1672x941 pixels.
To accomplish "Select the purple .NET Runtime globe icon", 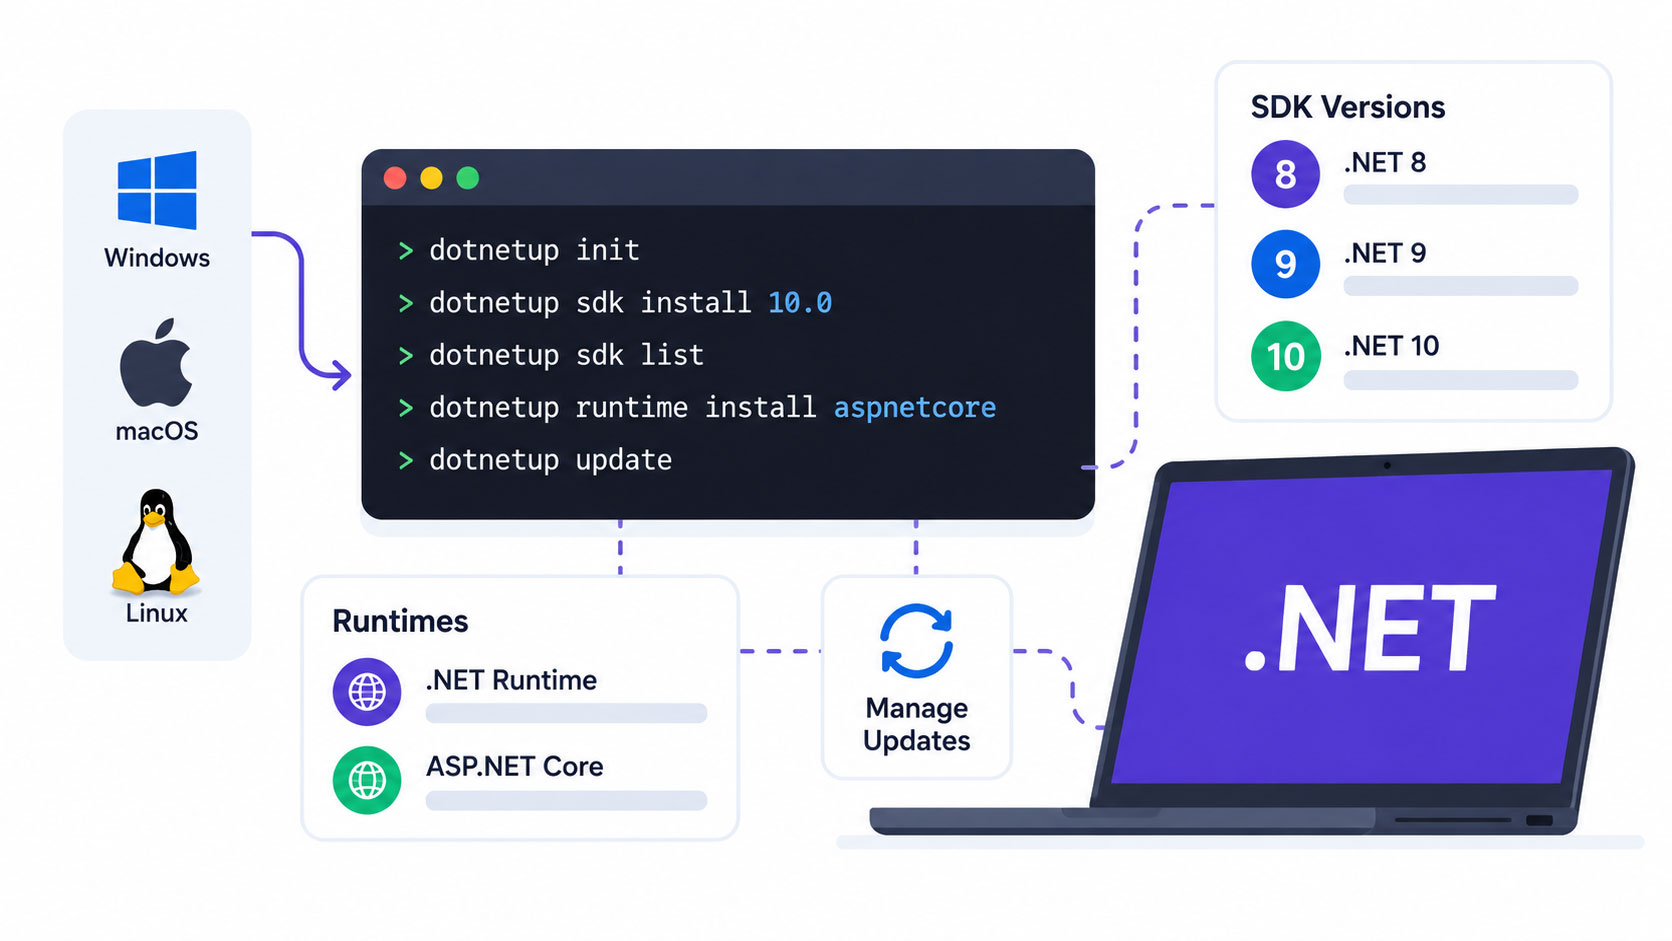I will [367, 691].
